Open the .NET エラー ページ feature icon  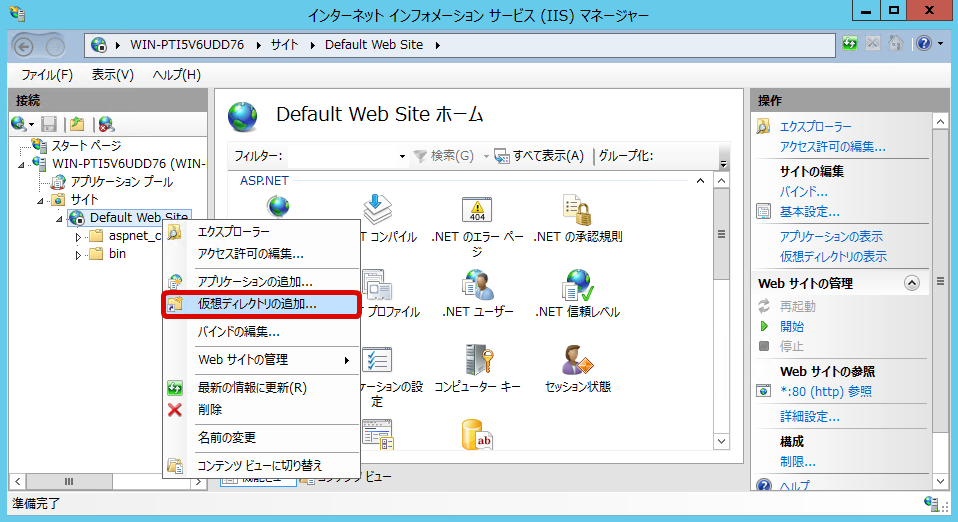tap(477, 211)
